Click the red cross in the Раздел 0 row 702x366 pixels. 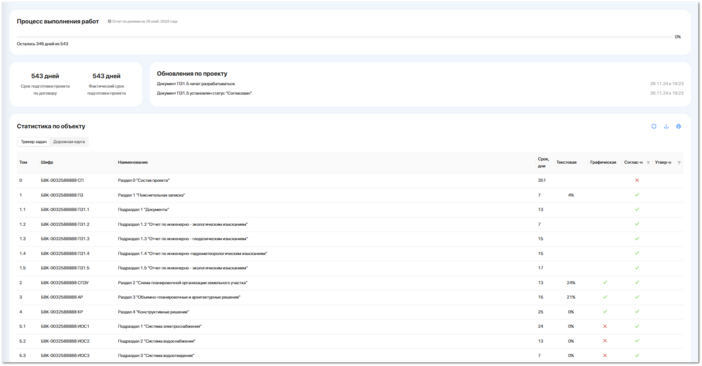coord(637,180)
